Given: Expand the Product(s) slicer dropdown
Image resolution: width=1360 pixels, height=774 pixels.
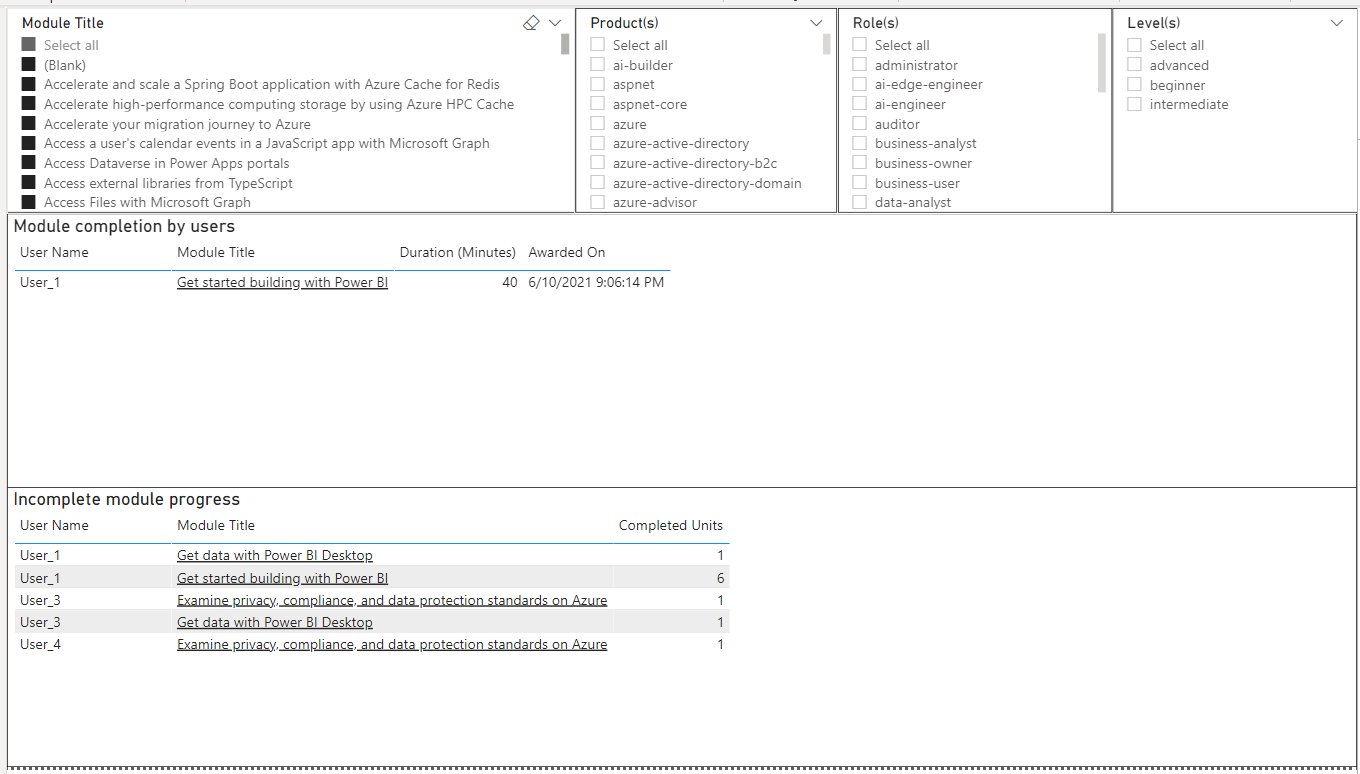Looking at the screenshot, I should pyautogui.click(x=816, y=22).
